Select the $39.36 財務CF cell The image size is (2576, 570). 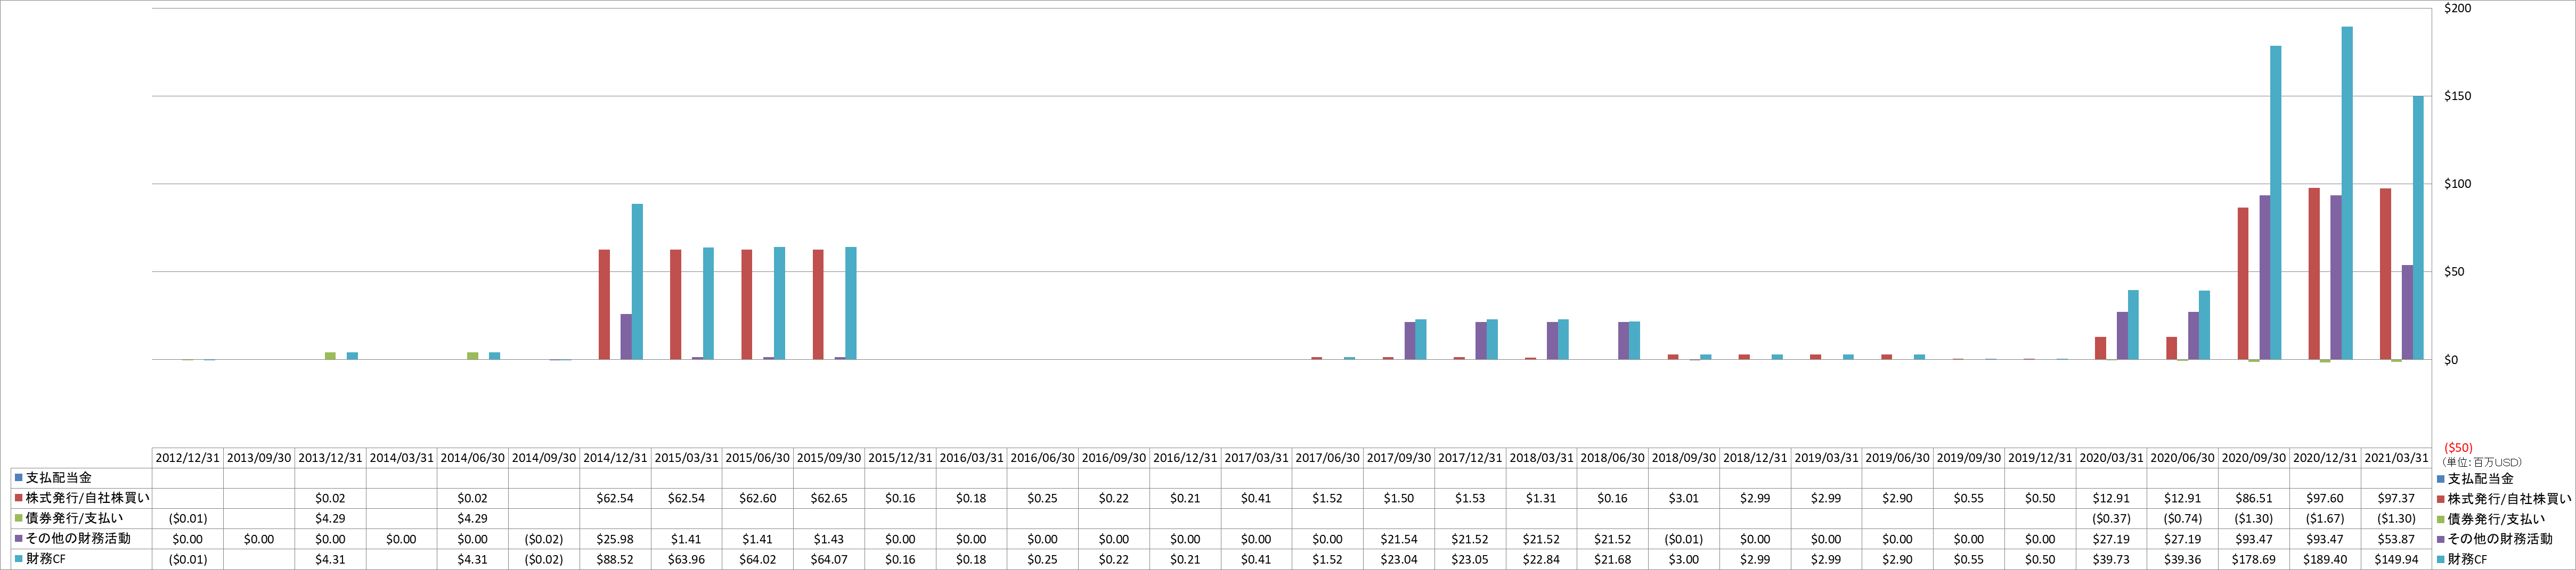[x=2182, y=559]
